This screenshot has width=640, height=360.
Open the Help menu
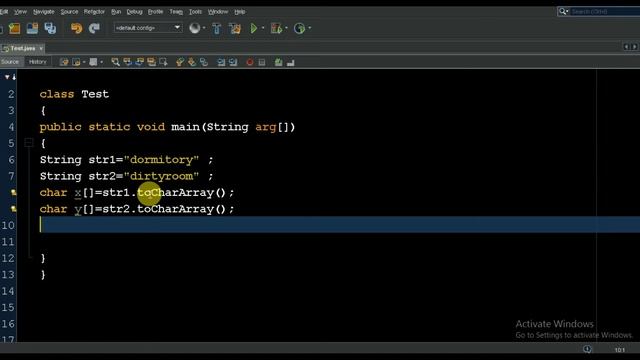pyautogui.click(x=240, y=11)
